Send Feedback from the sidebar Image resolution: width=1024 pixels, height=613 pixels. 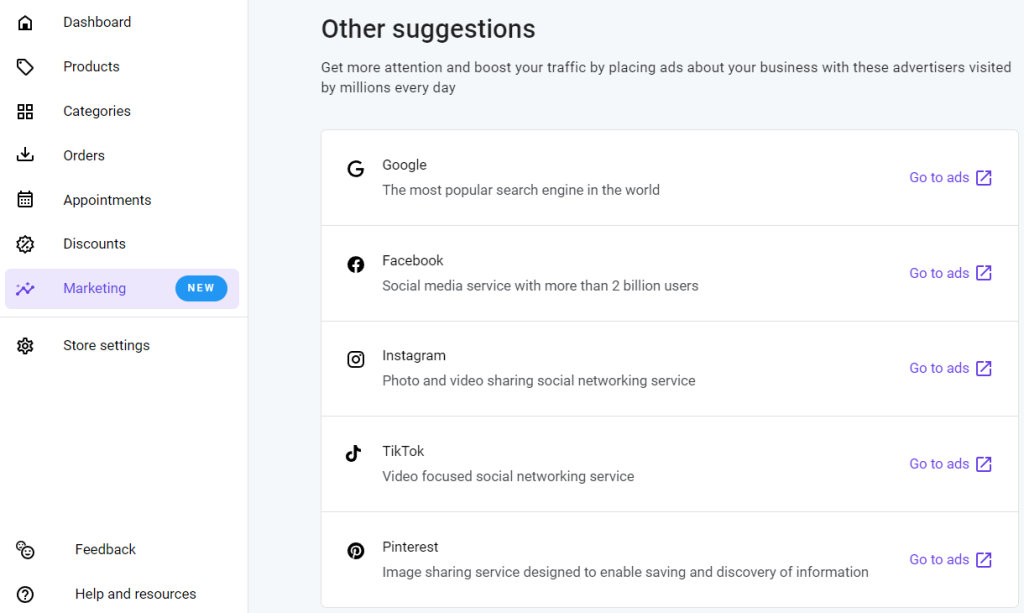(x=105, y=549)
